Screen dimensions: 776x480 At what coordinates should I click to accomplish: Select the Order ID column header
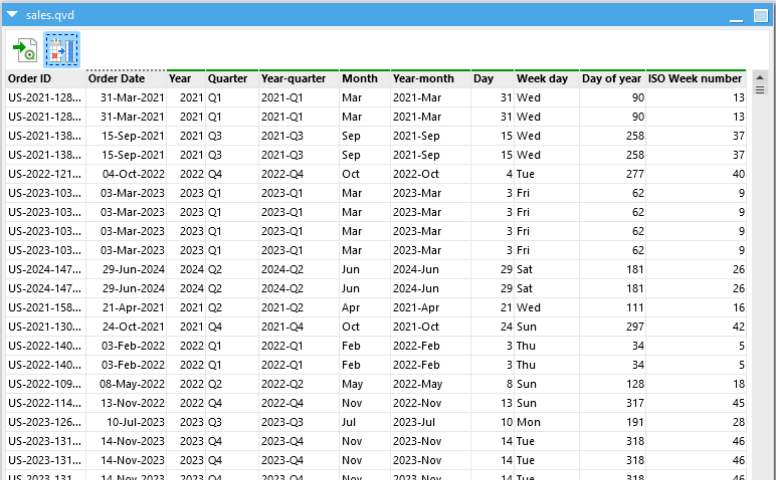coord(46,79)
